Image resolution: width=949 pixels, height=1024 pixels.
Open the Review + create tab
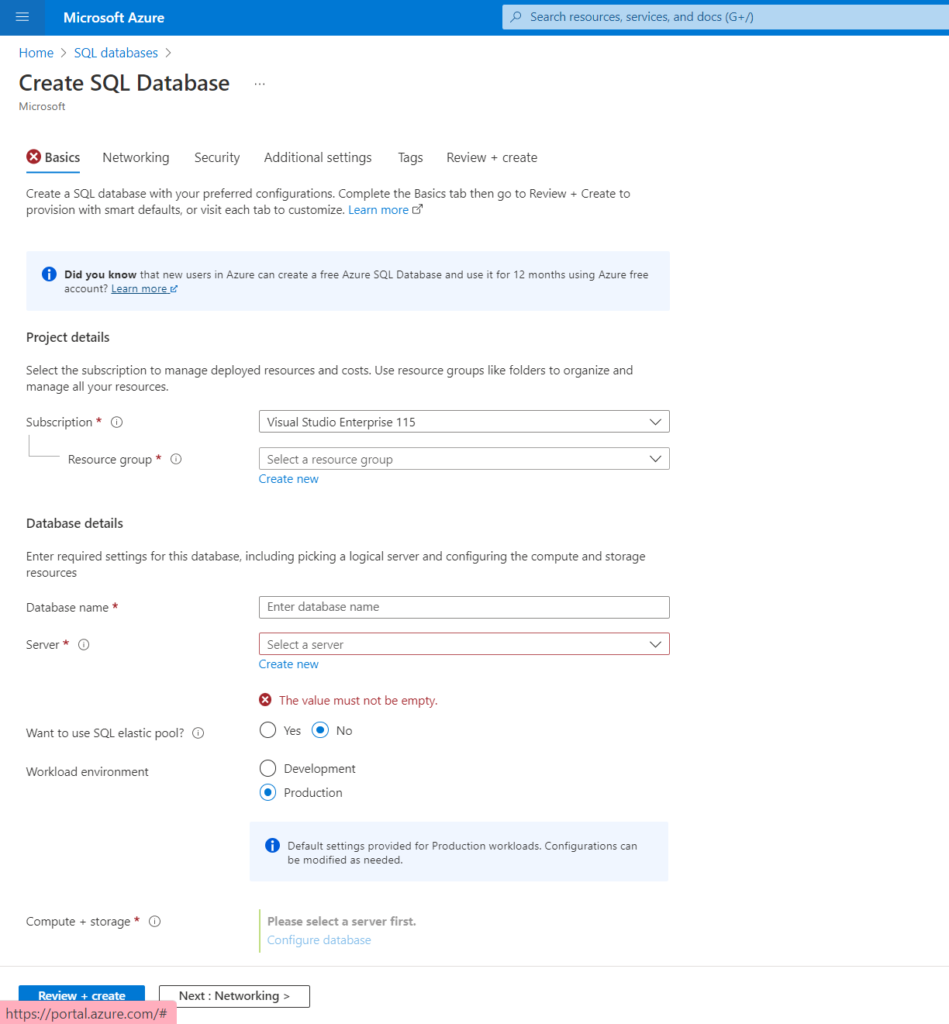click(x=492, y=157)
